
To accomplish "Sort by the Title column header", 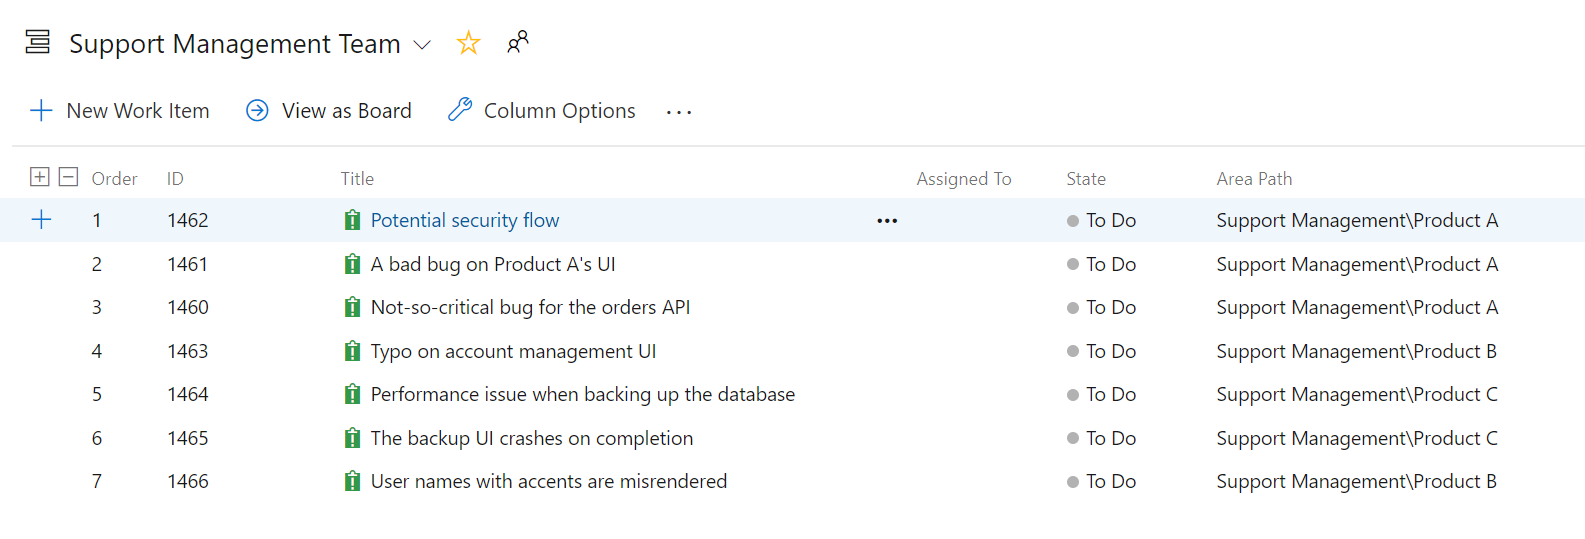I will (x=357, y=179).
